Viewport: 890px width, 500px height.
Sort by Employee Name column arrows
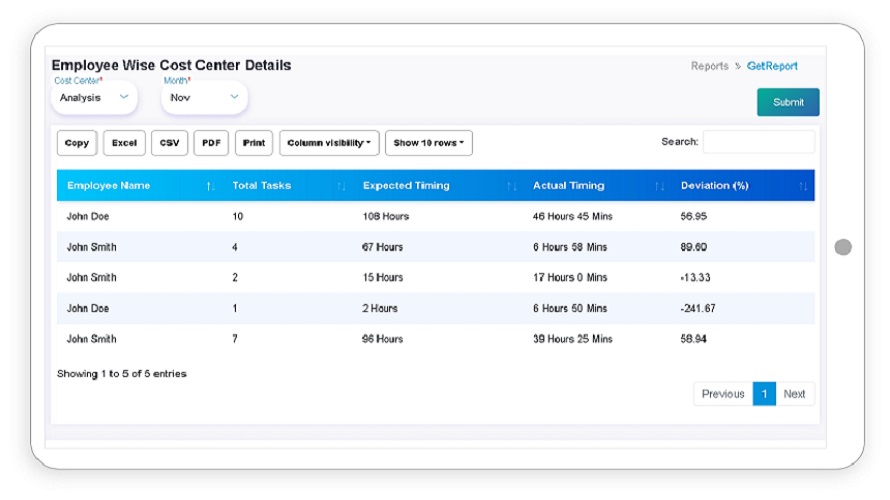click(x=210, y=186)
